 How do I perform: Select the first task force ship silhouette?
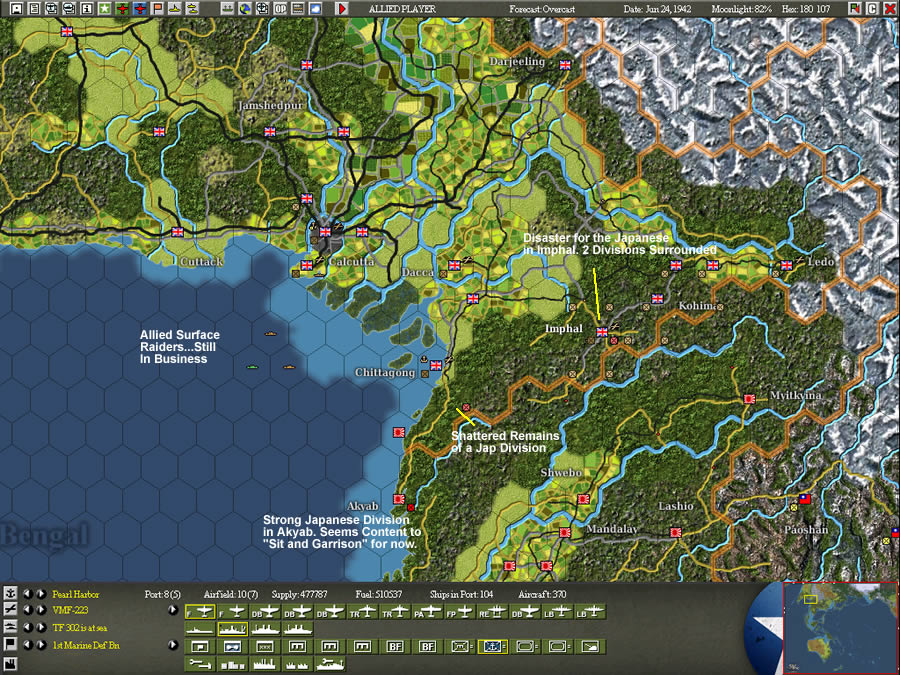coord(200,629)
